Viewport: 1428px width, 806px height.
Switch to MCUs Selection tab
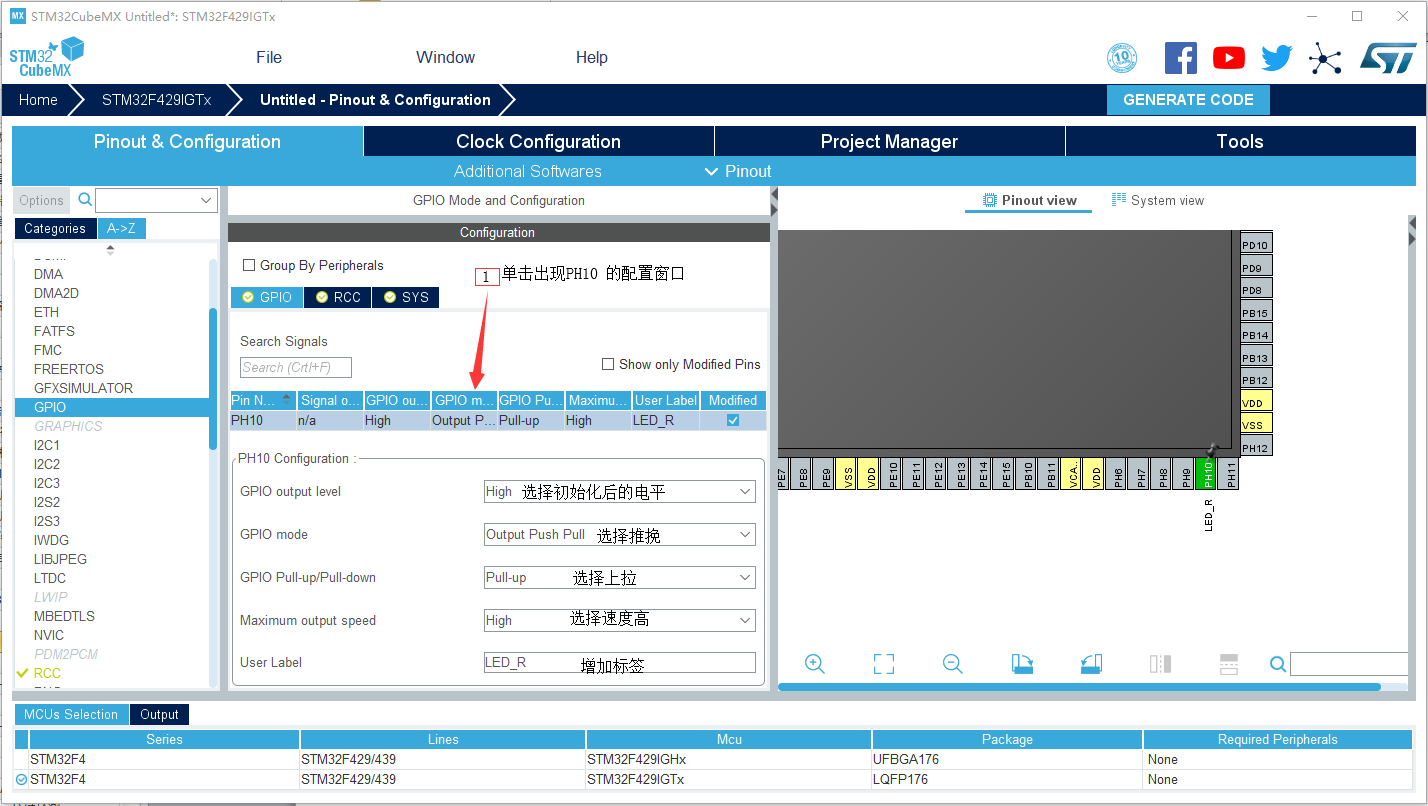coord(71,714)
